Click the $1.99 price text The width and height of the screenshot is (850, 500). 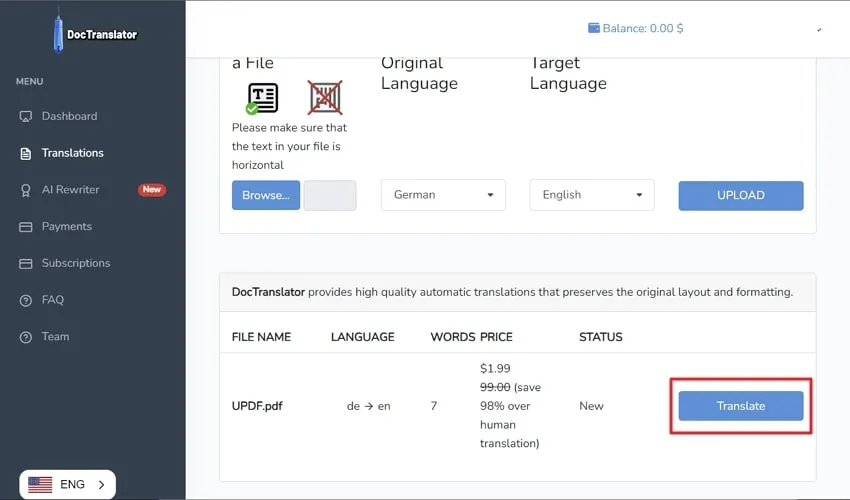coord(495,369)
